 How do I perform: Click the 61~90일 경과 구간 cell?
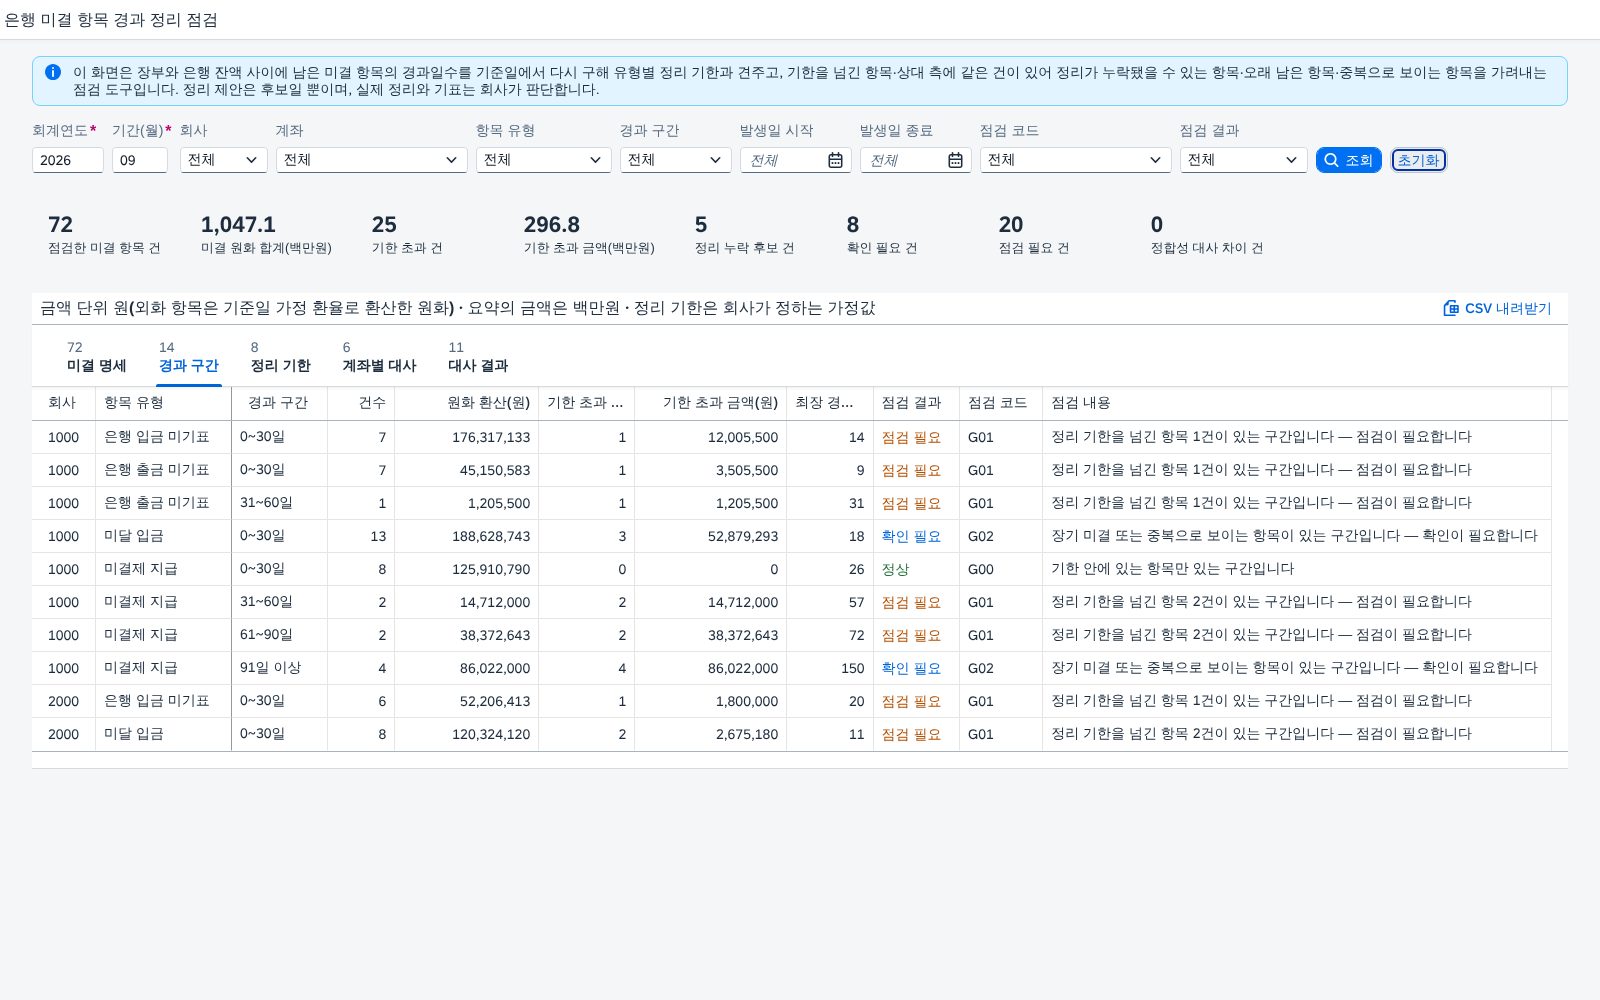pyautogui.click(x=279, y=635)
